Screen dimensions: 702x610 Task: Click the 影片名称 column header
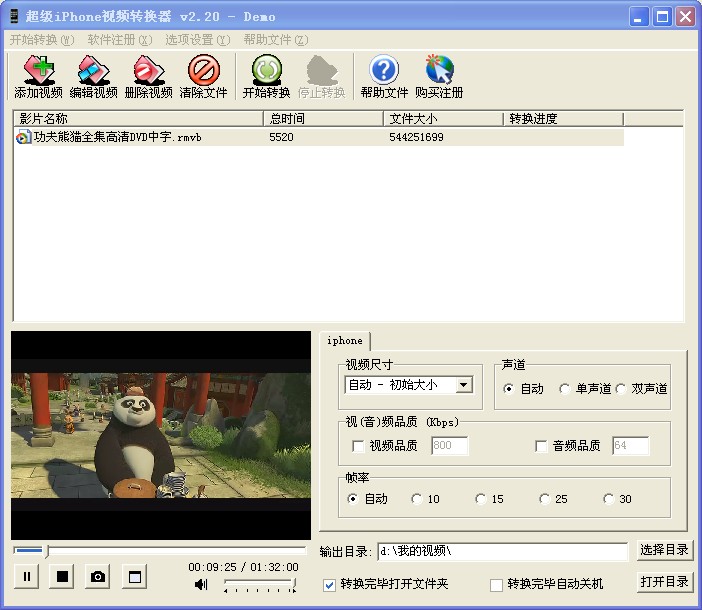point(138,119)
